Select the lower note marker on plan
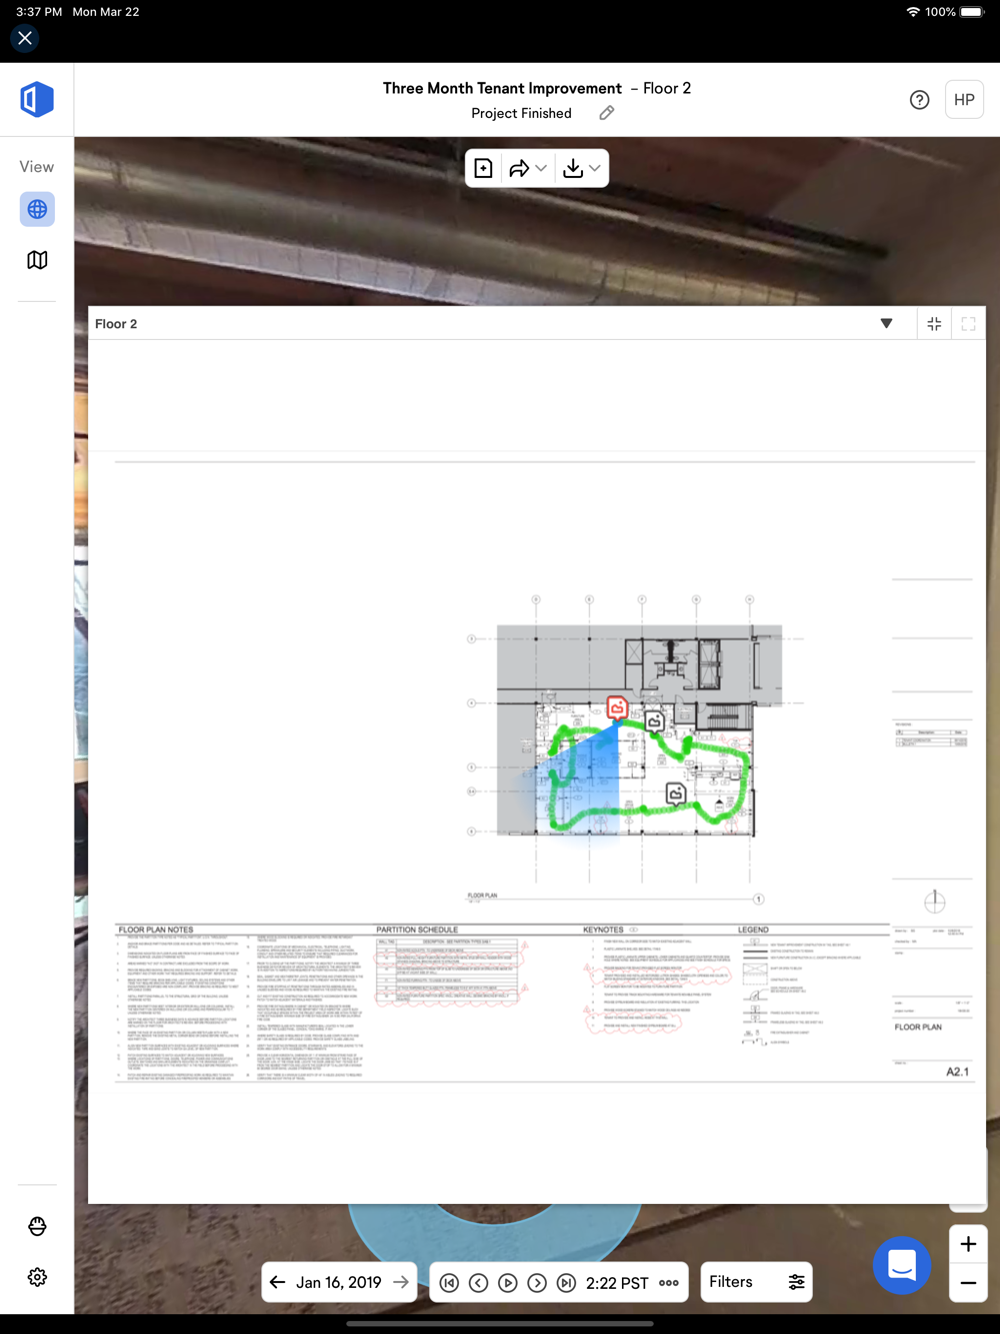Image resolution: width=1000 pixels, height=1334 pixels. (676, 795)
